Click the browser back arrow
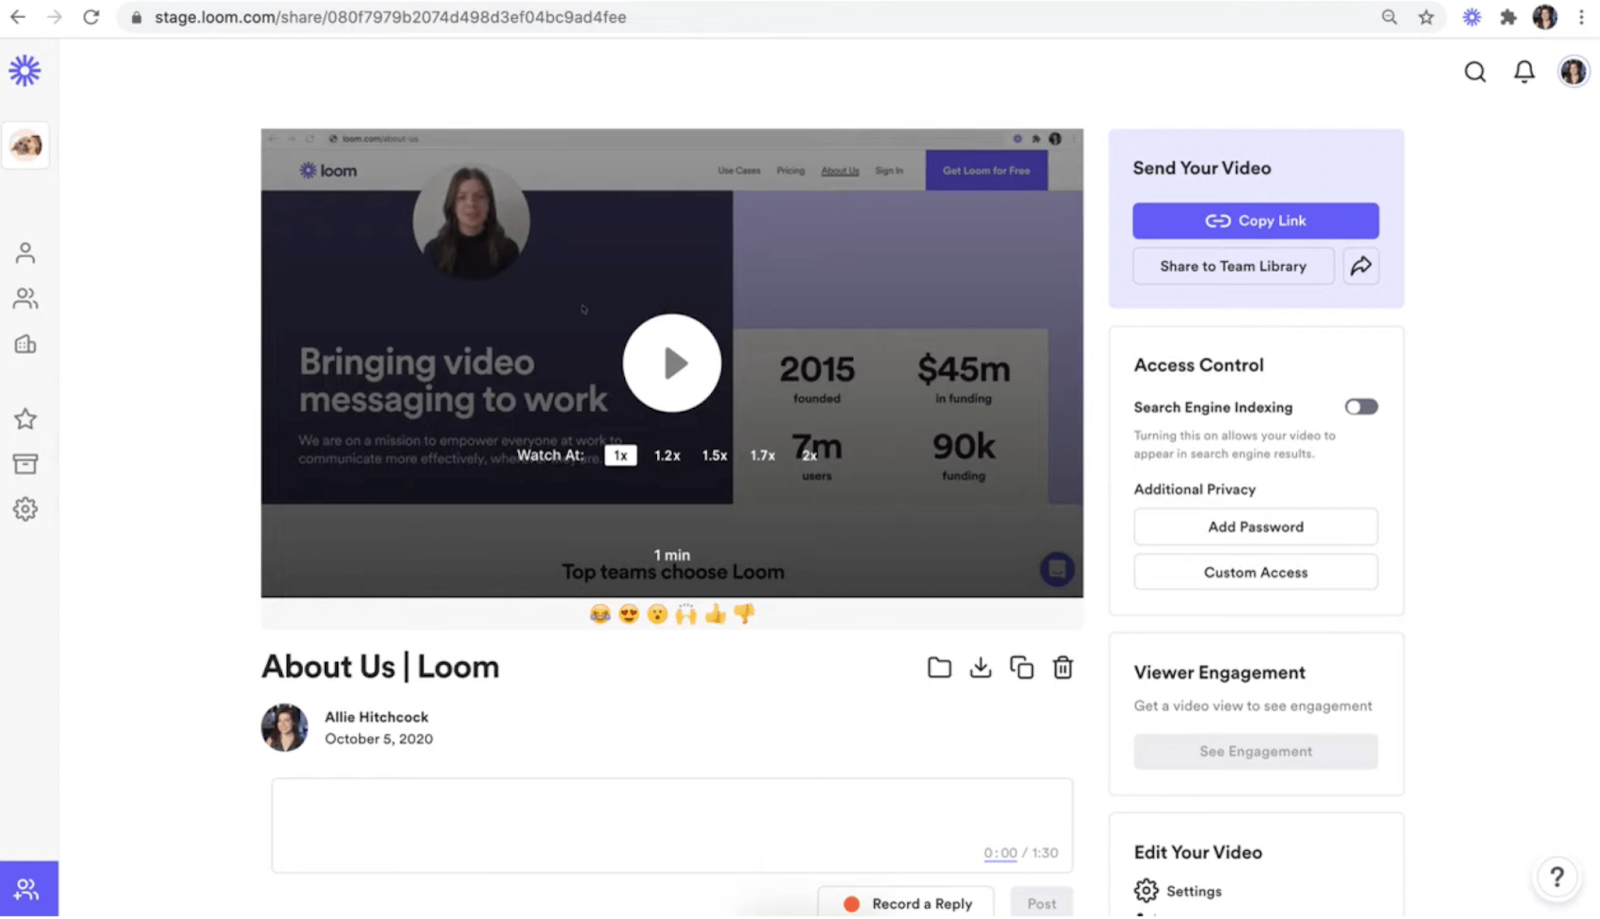Viewport: 1600px width, 919px height. [18, 17]
